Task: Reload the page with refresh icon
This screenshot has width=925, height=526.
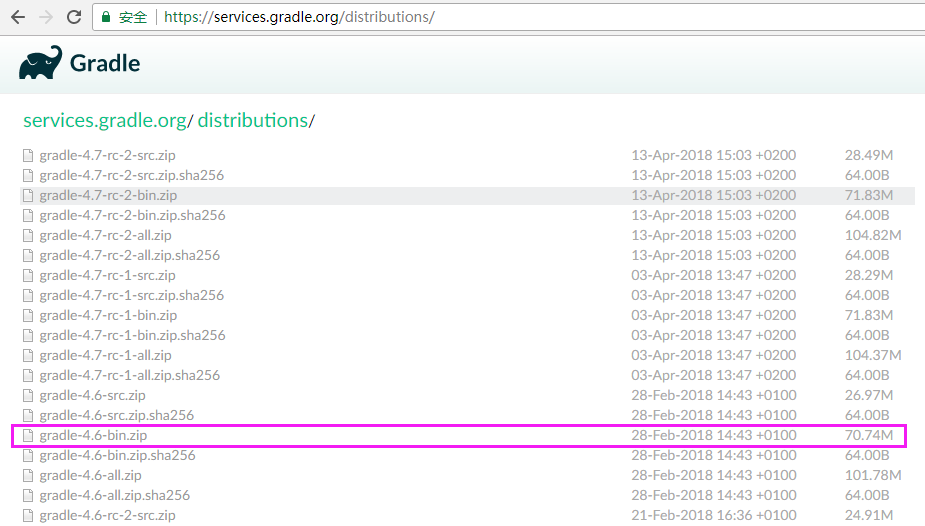Action: [x=74, y=17]
